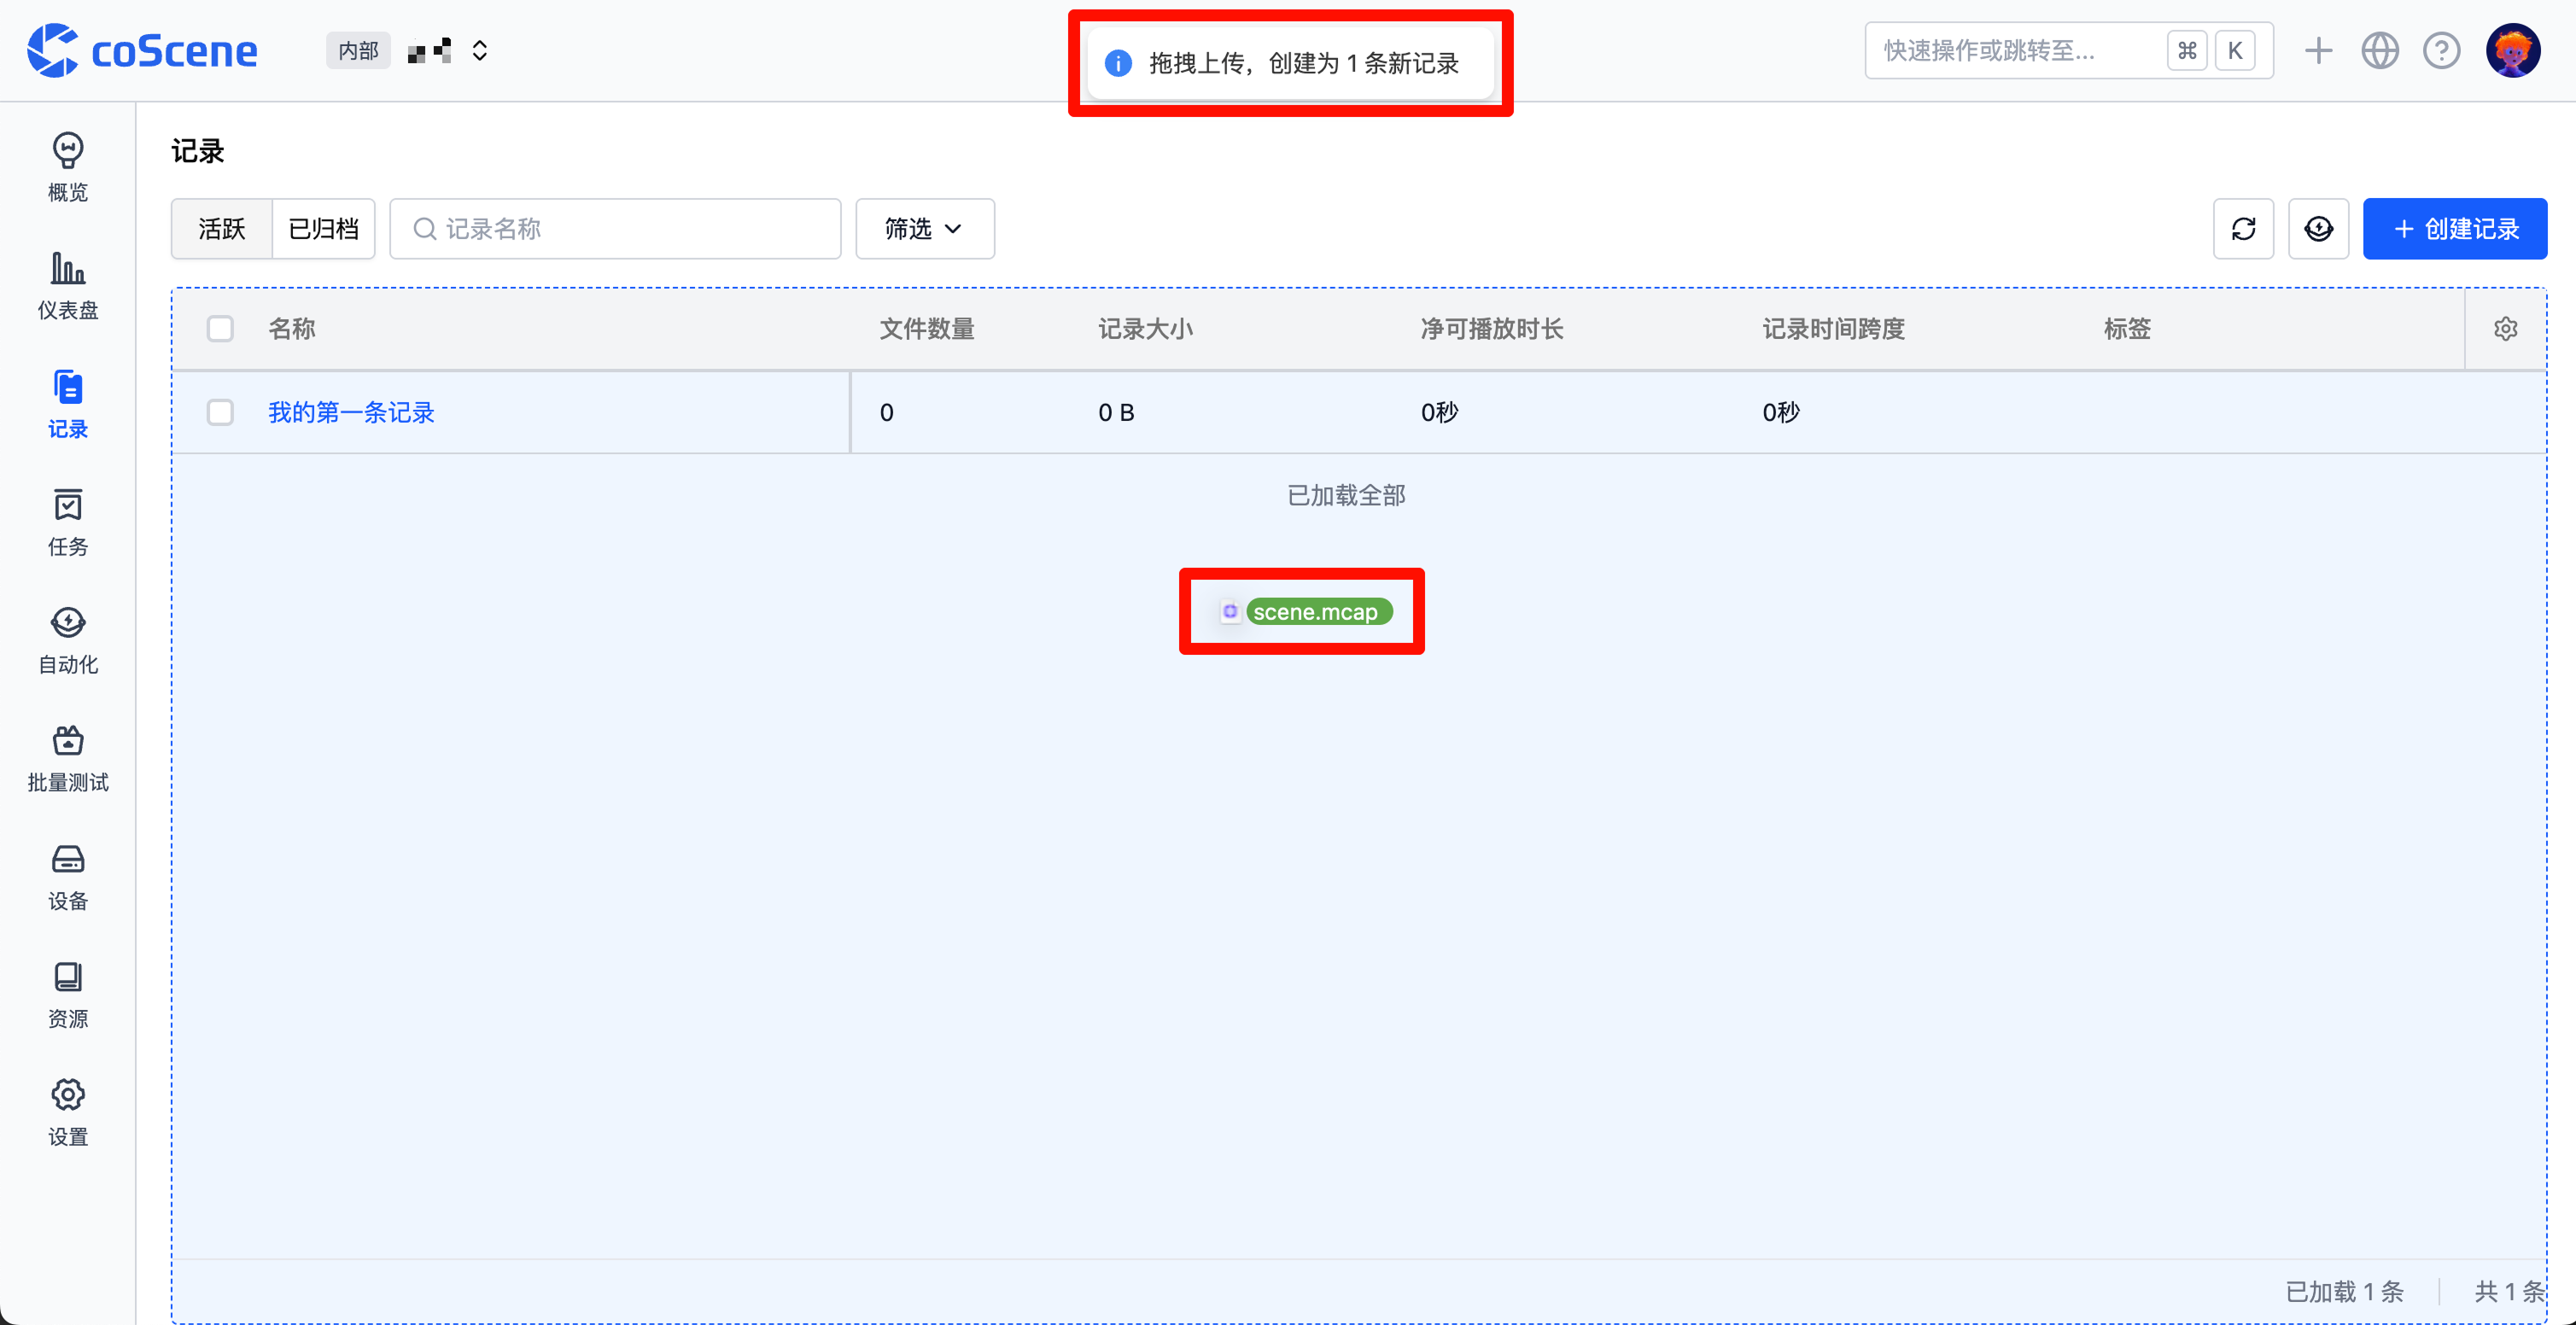Open 资源 resources sidebar section
Viewport: 2576px width, 1325px height.
[67, 994]
